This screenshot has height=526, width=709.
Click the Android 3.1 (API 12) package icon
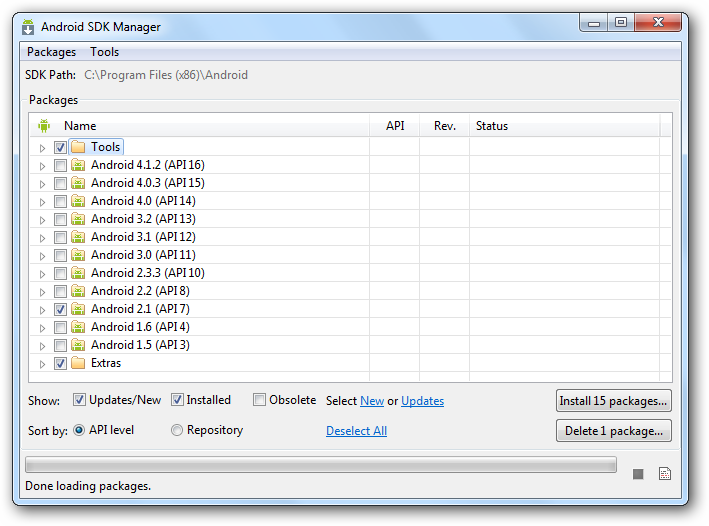coord(78,237)
